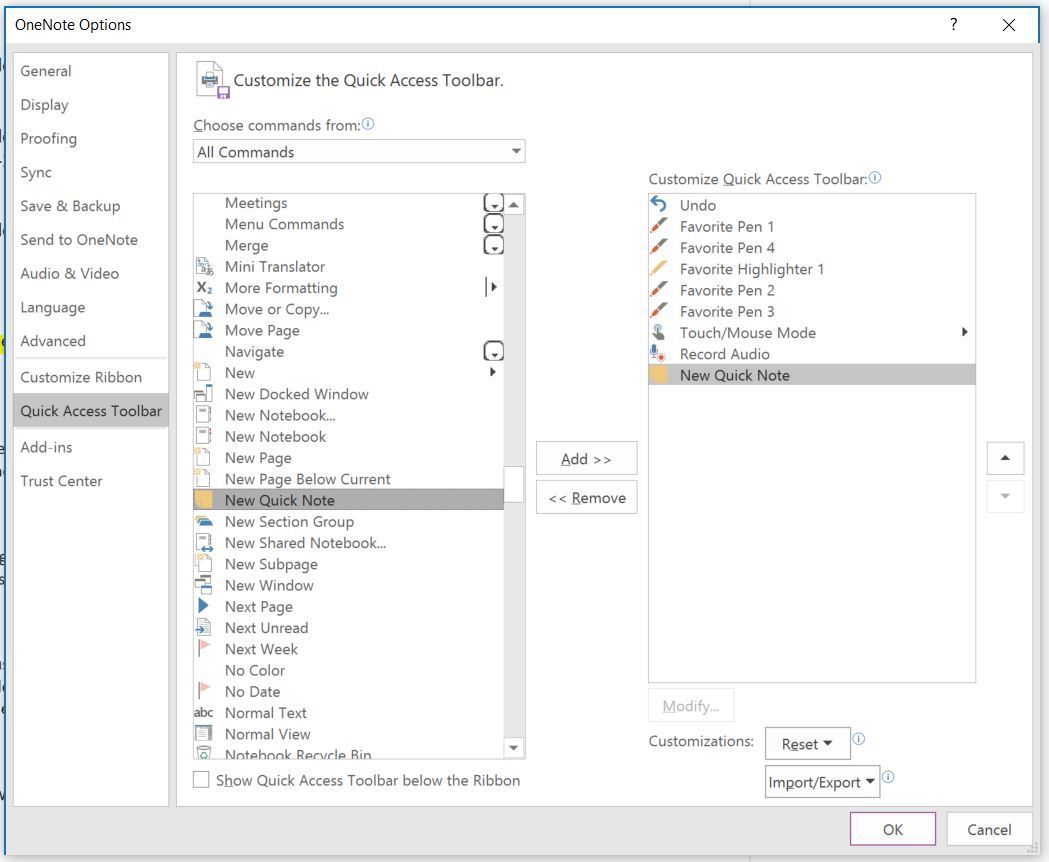Click the Favorite Highlighter 1 icon
Viewport: 1049px width, 862px height.
click(x=659, y=268)
